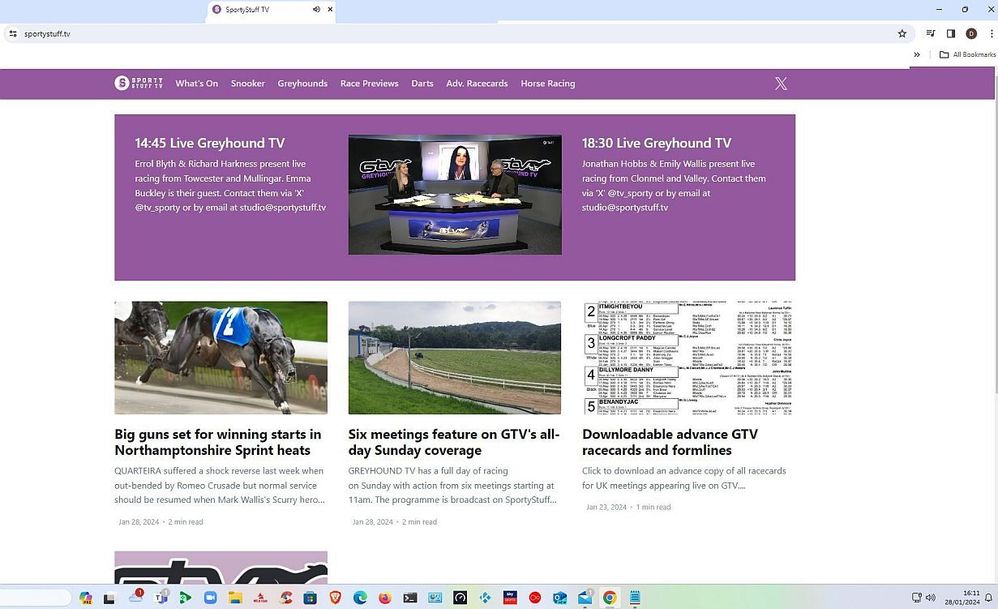Open Microsoft Edge from the taskbar
Screen dimensions: 998x609
click(x=360, y=598)
